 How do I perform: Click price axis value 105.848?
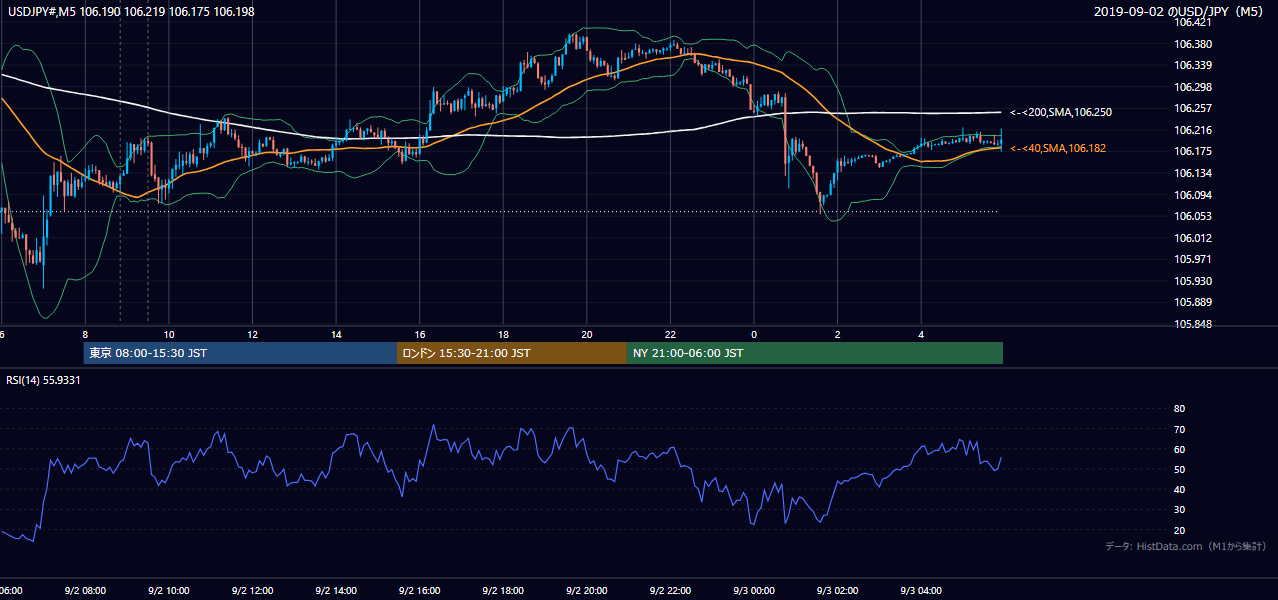tap(1191, 324)
